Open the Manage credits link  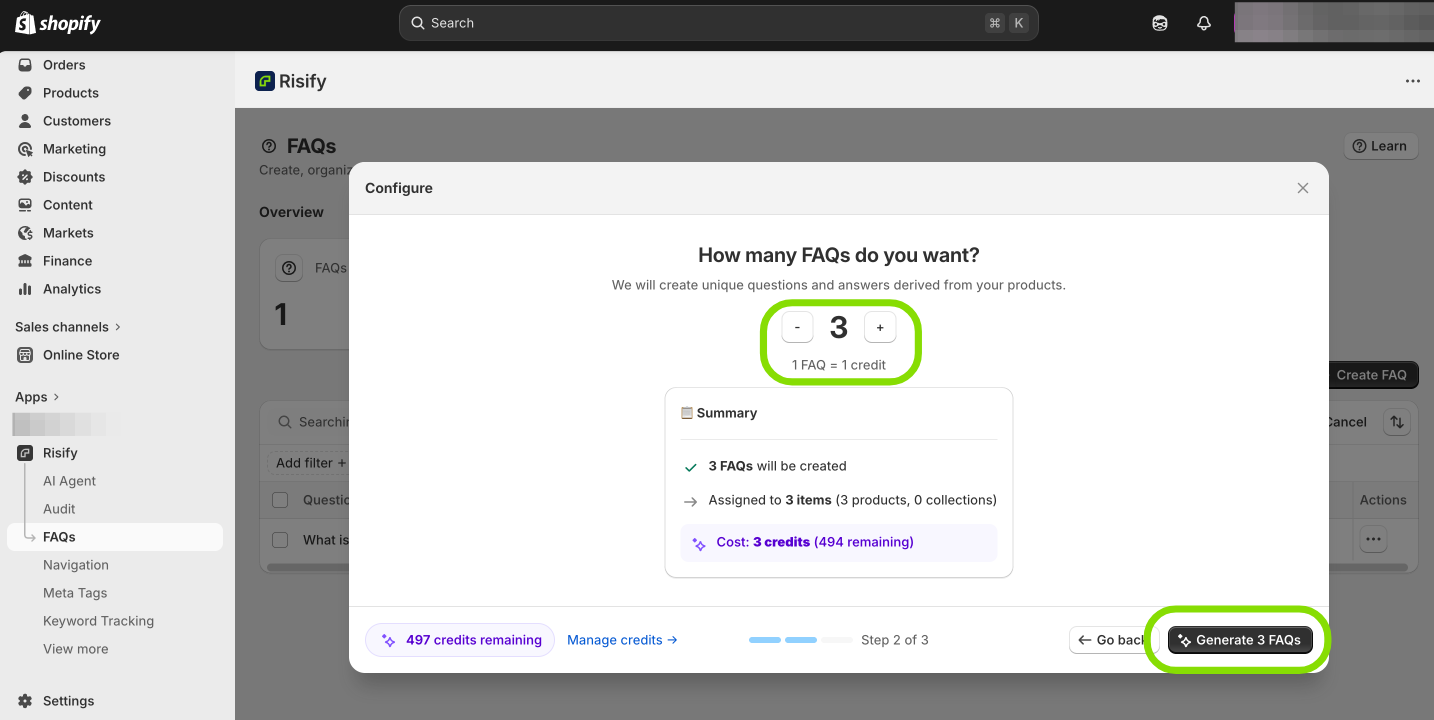coord(622,640)
